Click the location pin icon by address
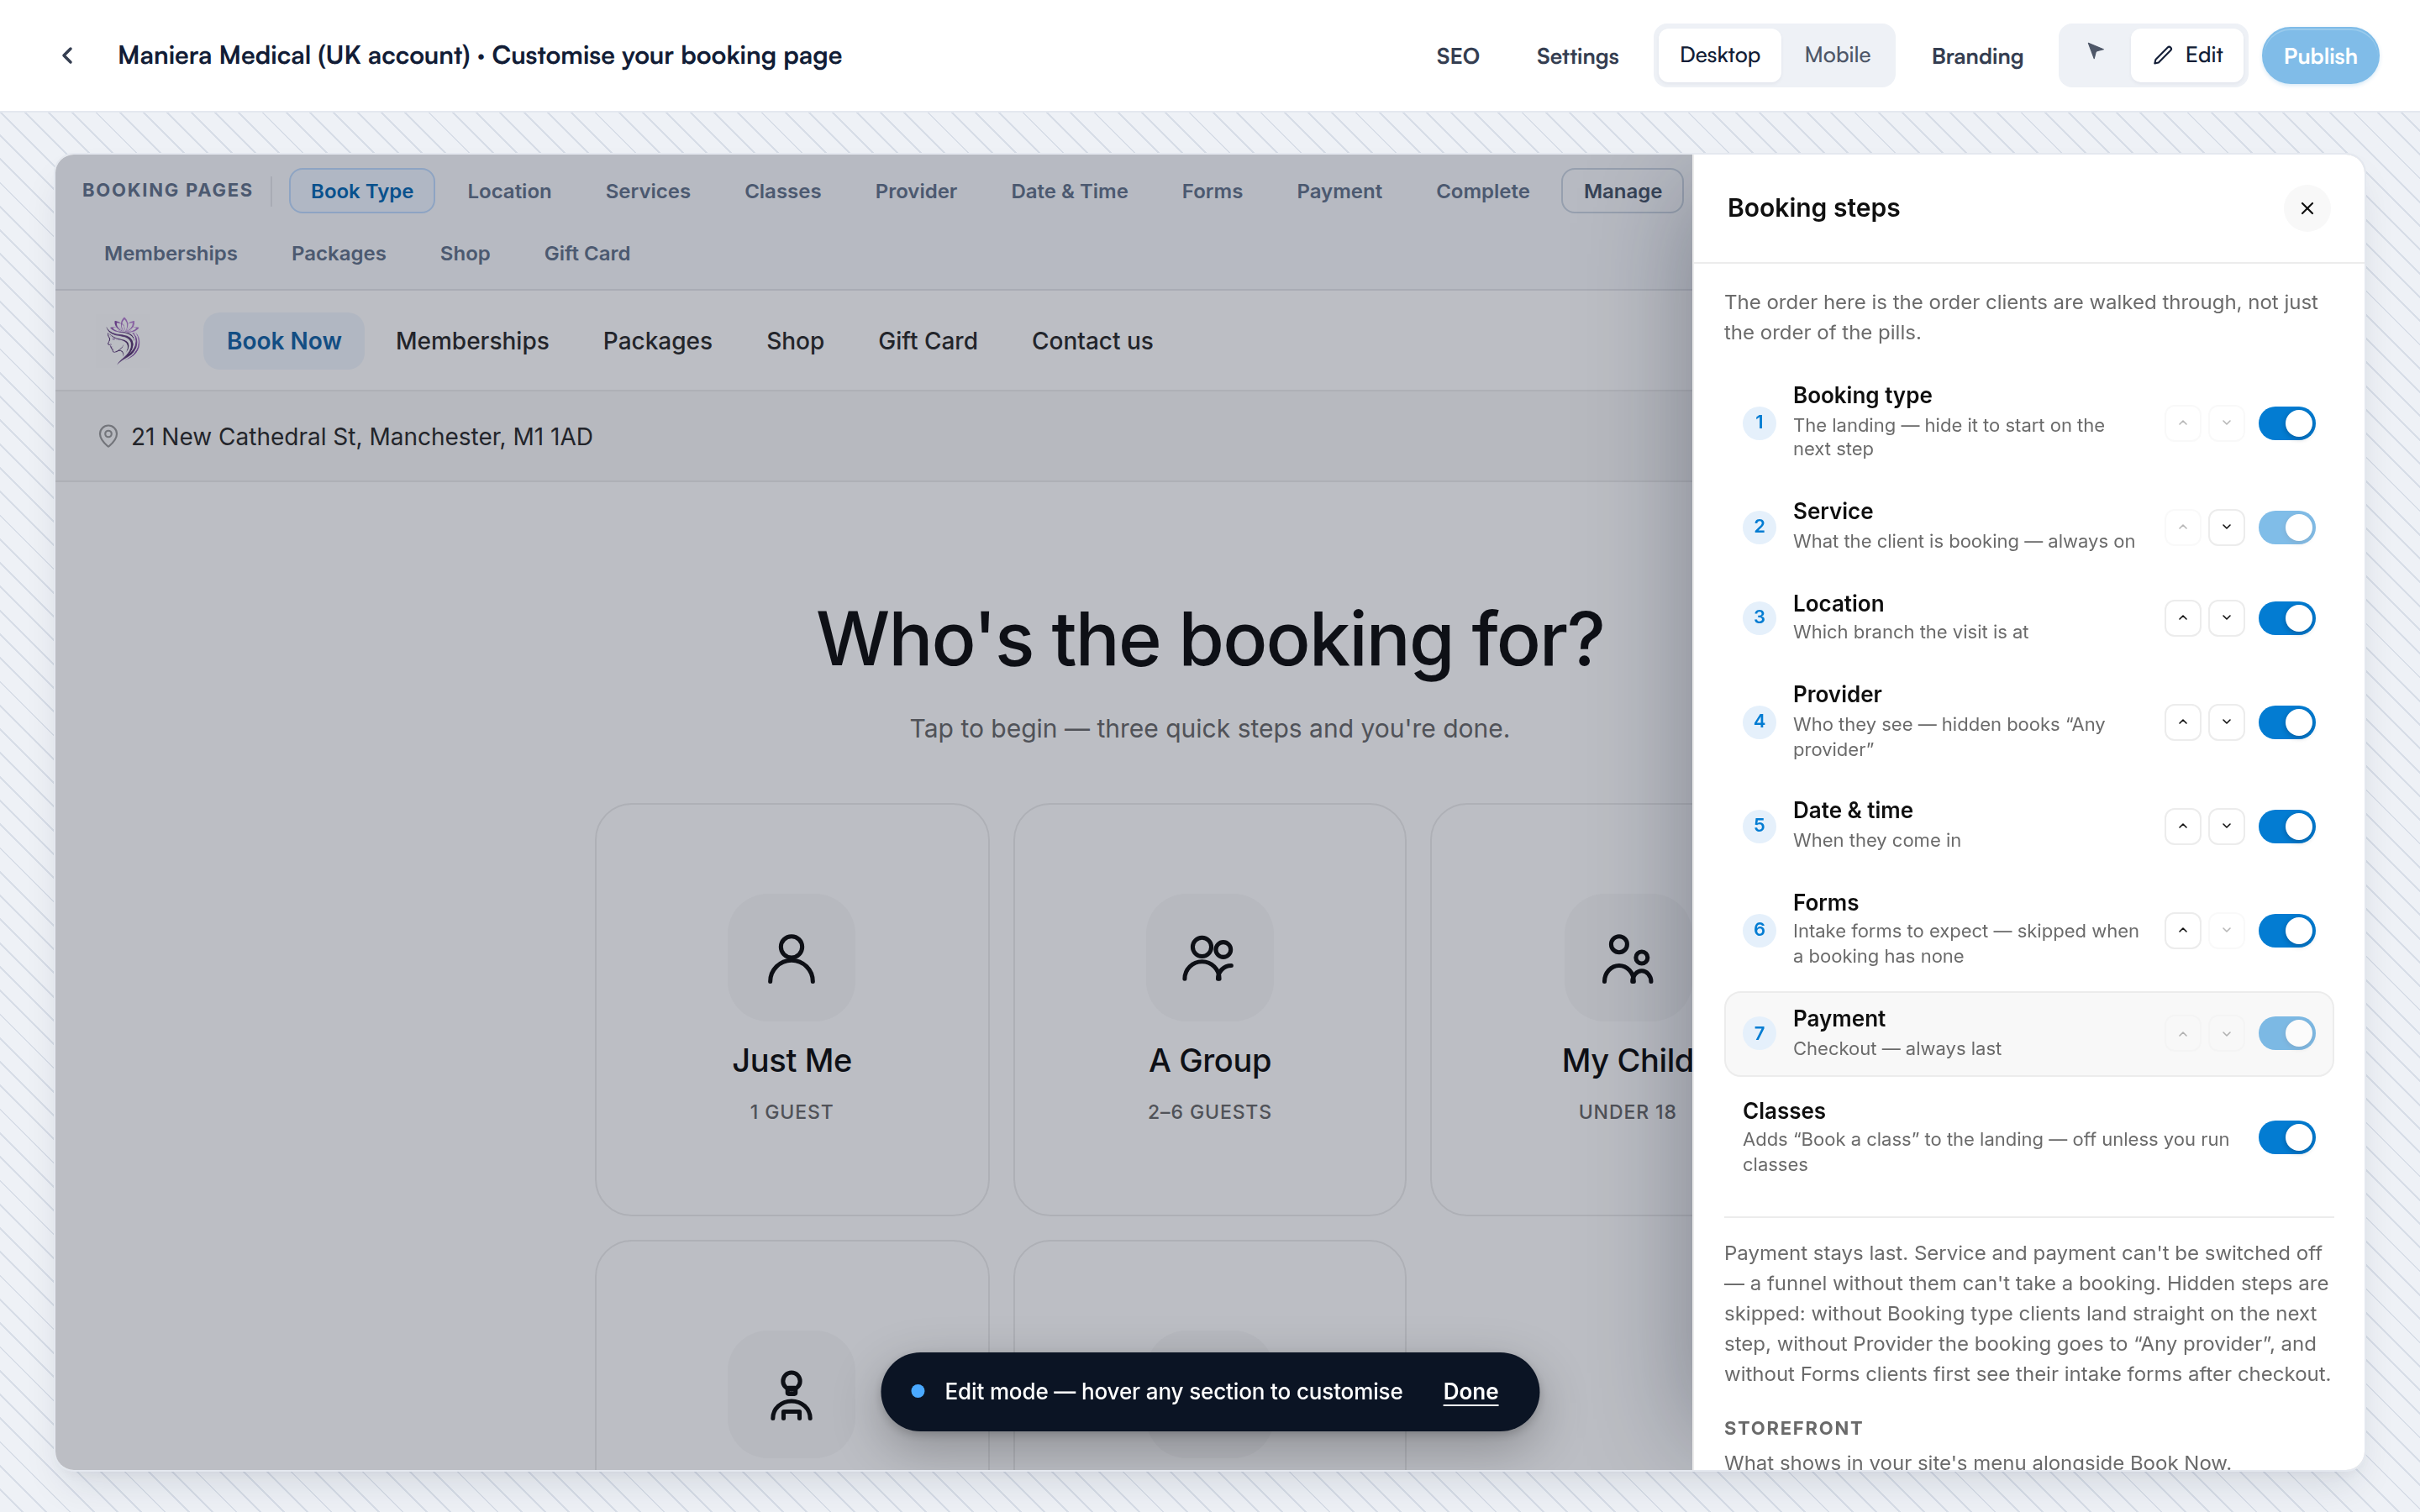This screenshot has width=2420, height=1512. click(x=108, y=436)
